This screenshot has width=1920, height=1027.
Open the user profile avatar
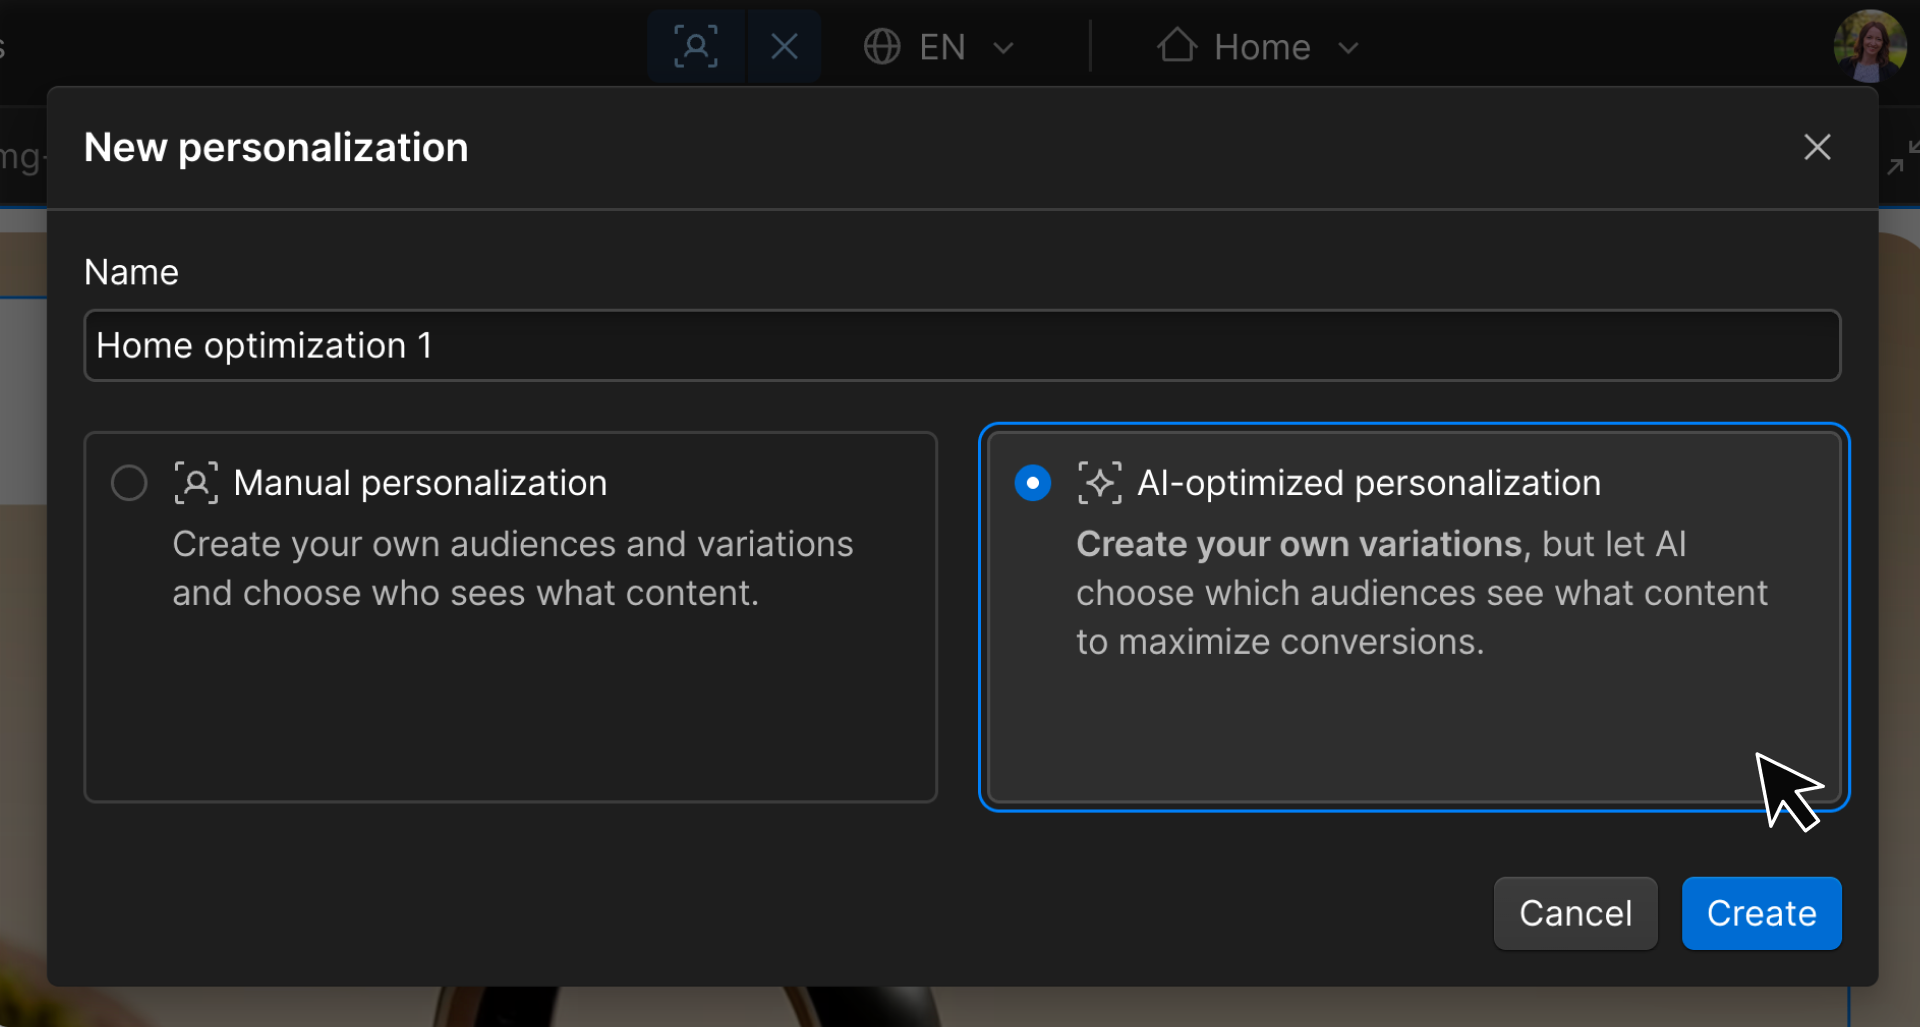[1869, 46]
